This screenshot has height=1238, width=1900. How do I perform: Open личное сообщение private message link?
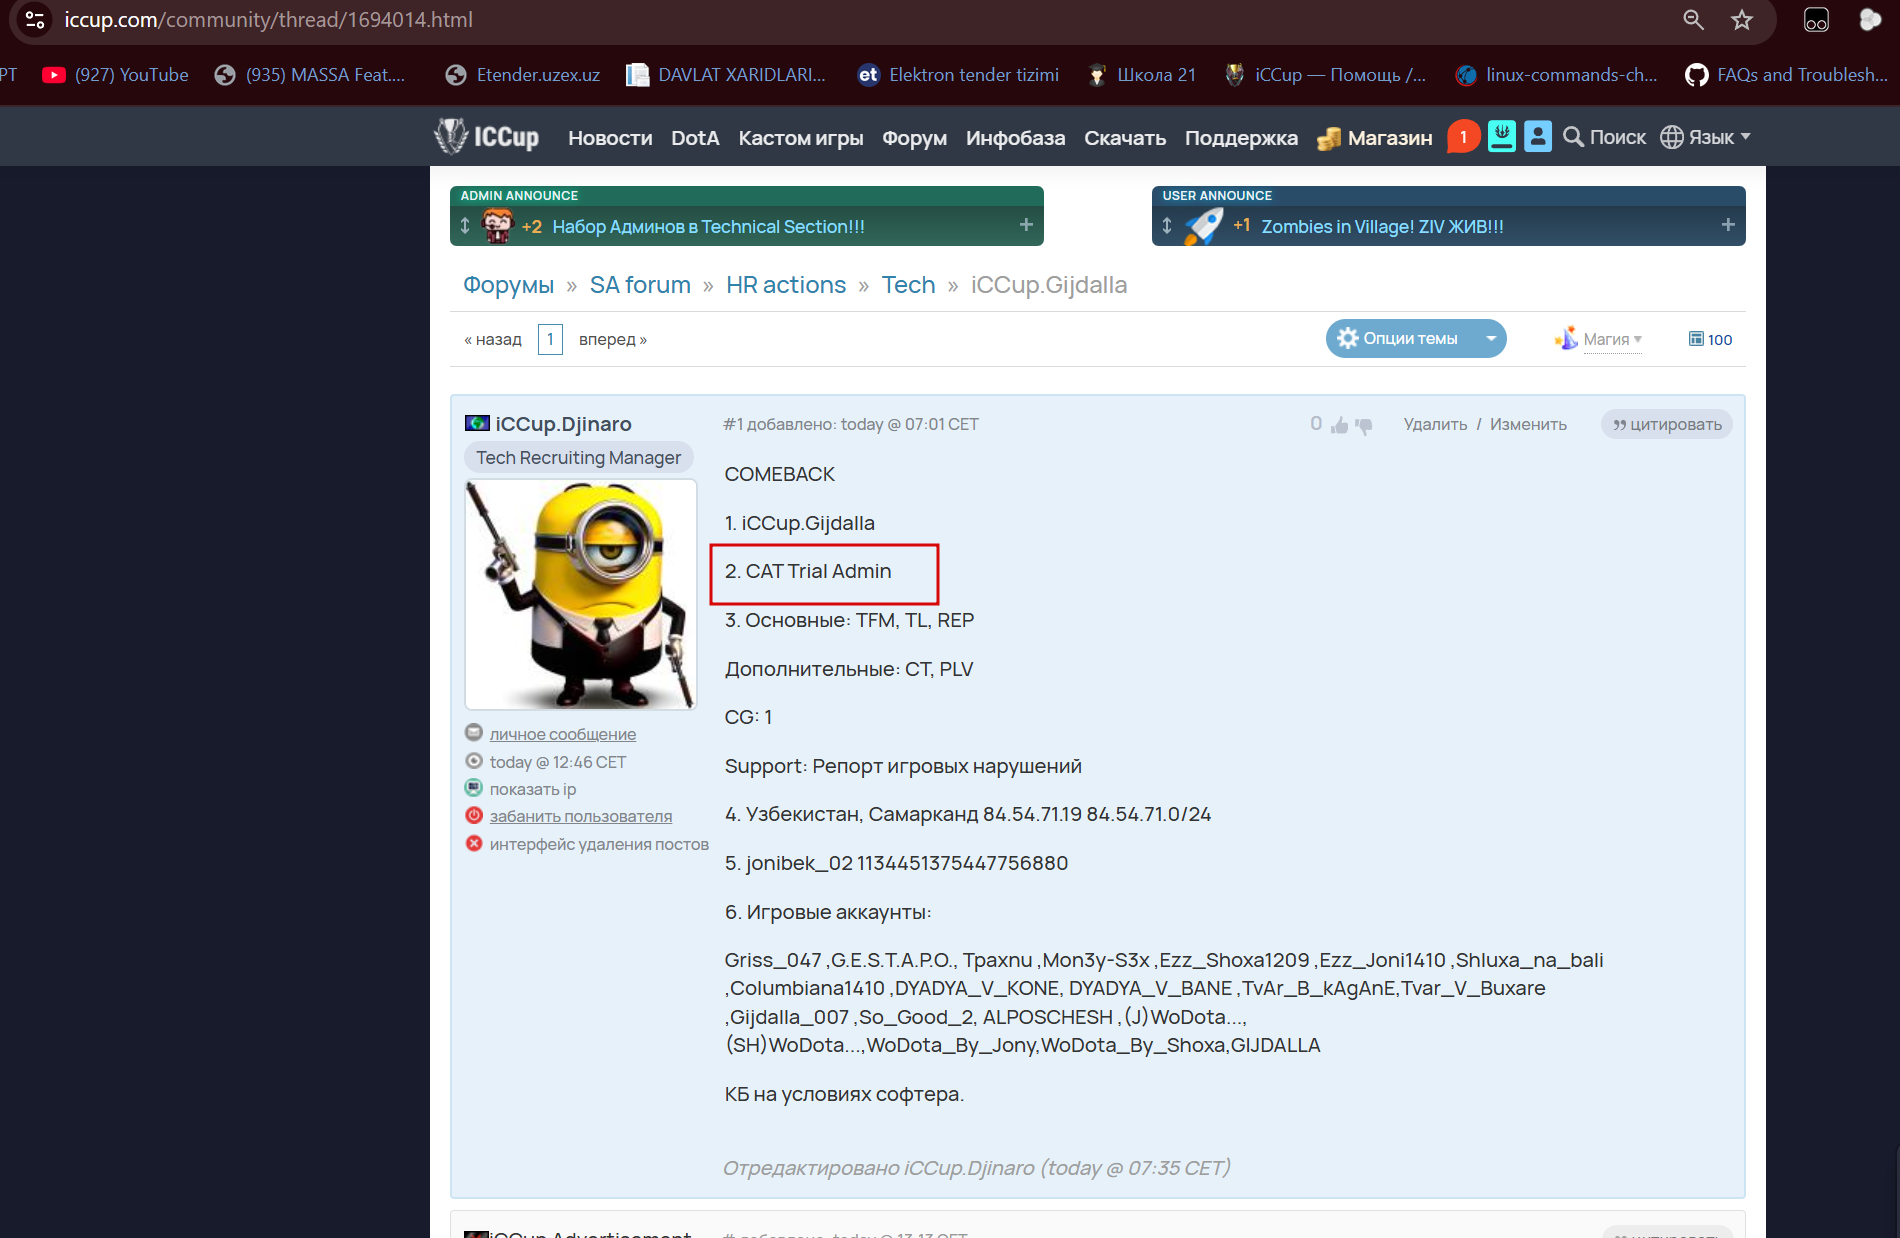[563, 735]
